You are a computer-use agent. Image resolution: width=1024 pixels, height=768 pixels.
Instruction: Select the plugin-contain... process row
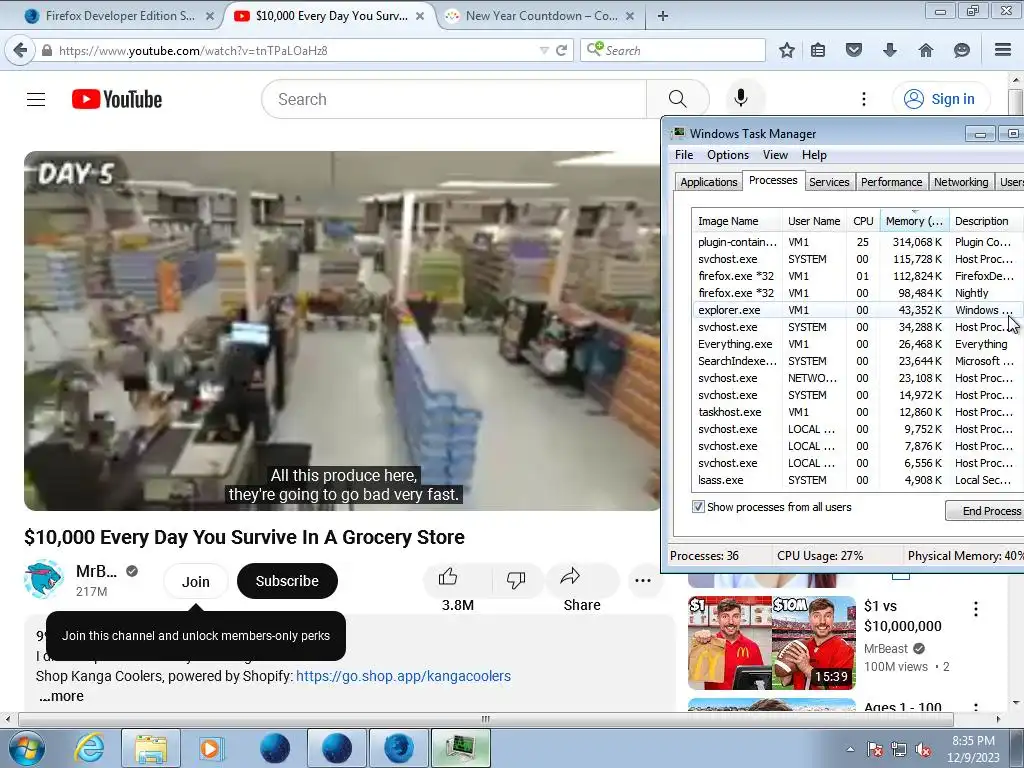click(x=857, y=242)
